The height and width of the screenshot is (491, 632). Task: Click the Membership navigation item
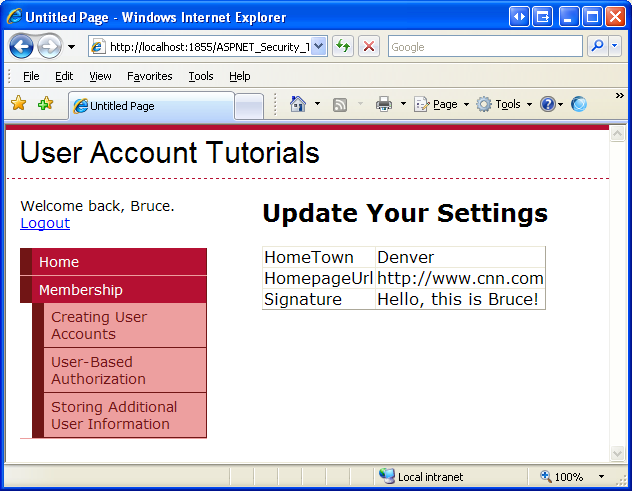(80, 290)
